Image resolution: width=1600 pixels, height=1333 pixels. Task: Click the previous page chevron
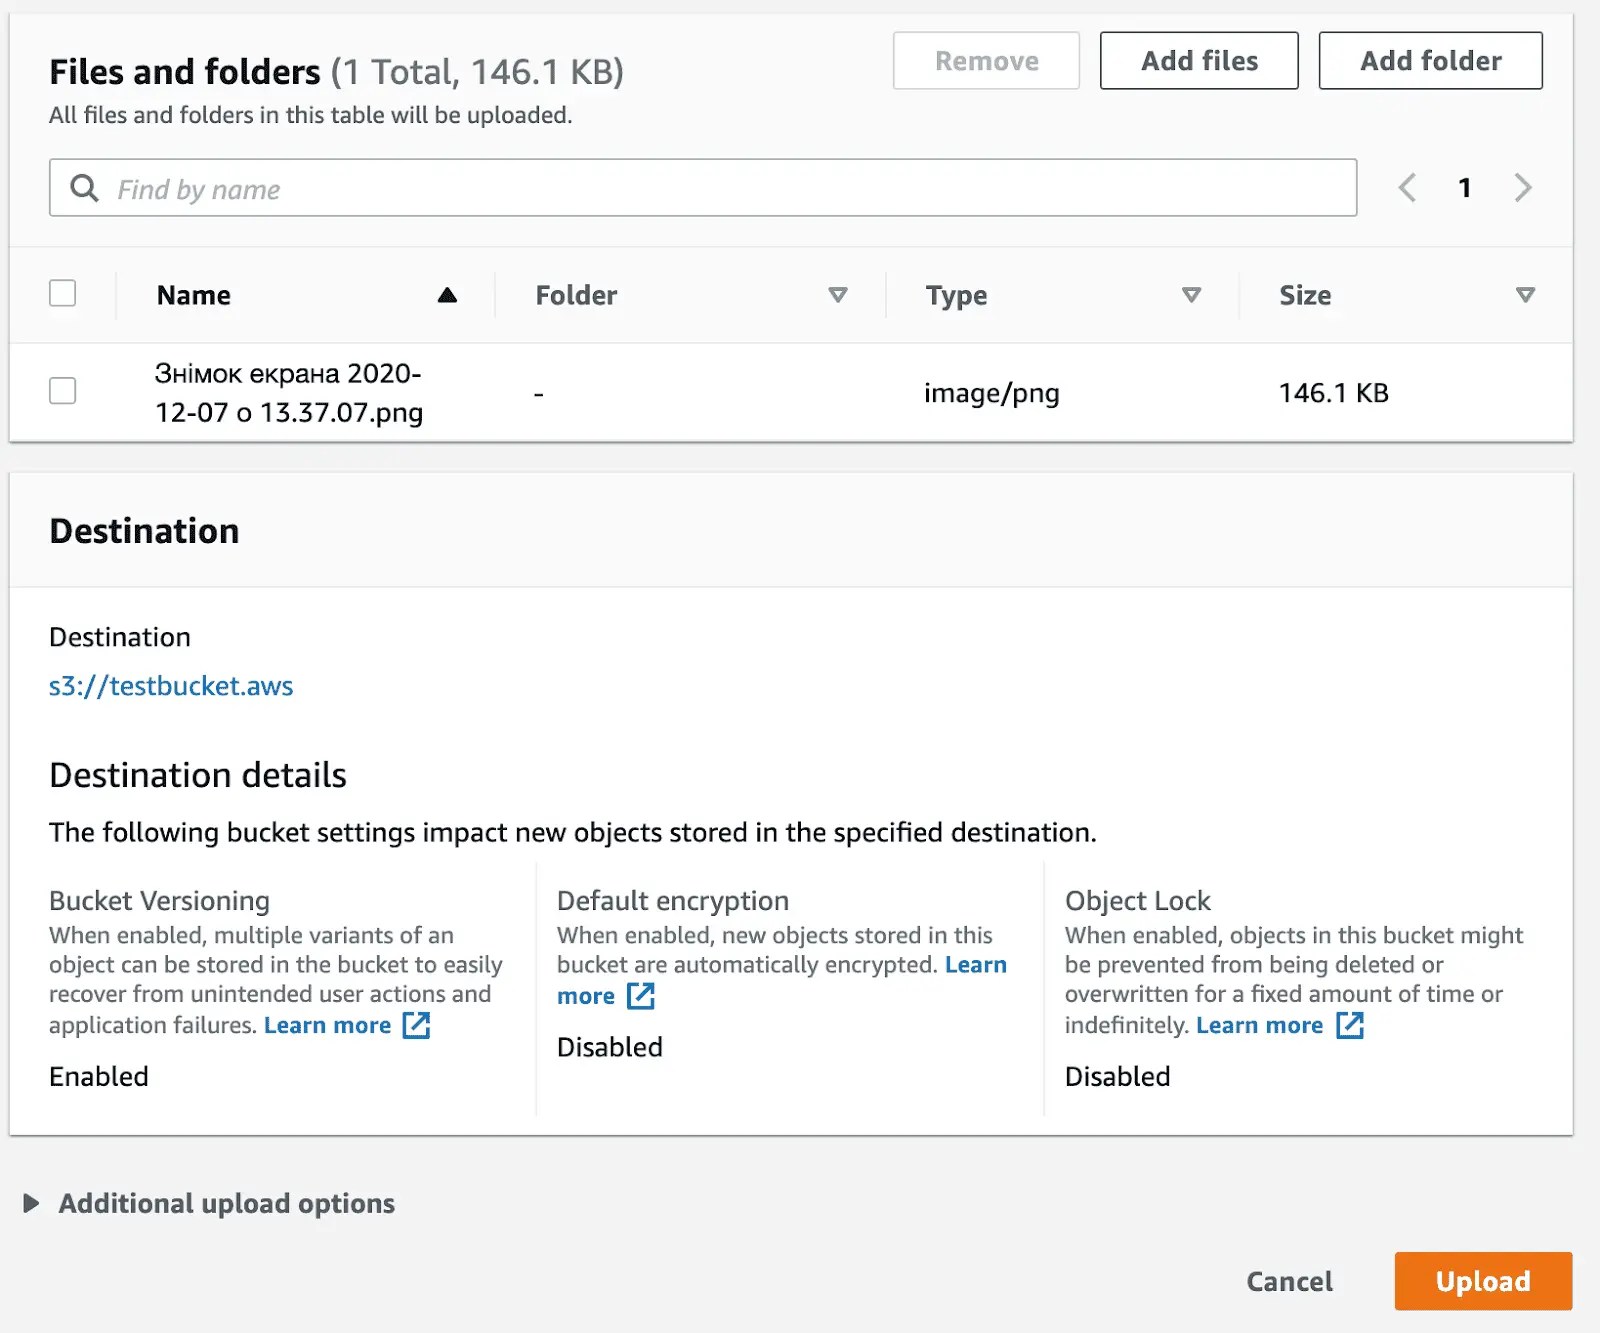[x=1408, y=188]
